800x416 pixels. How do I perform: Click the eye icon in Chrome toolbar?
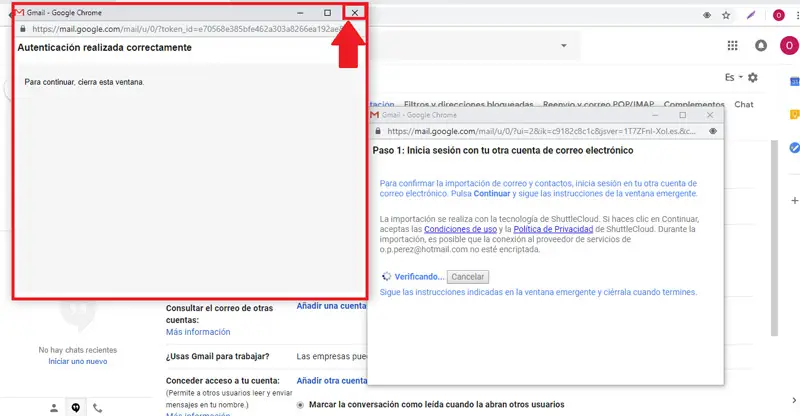coord(707,15)
